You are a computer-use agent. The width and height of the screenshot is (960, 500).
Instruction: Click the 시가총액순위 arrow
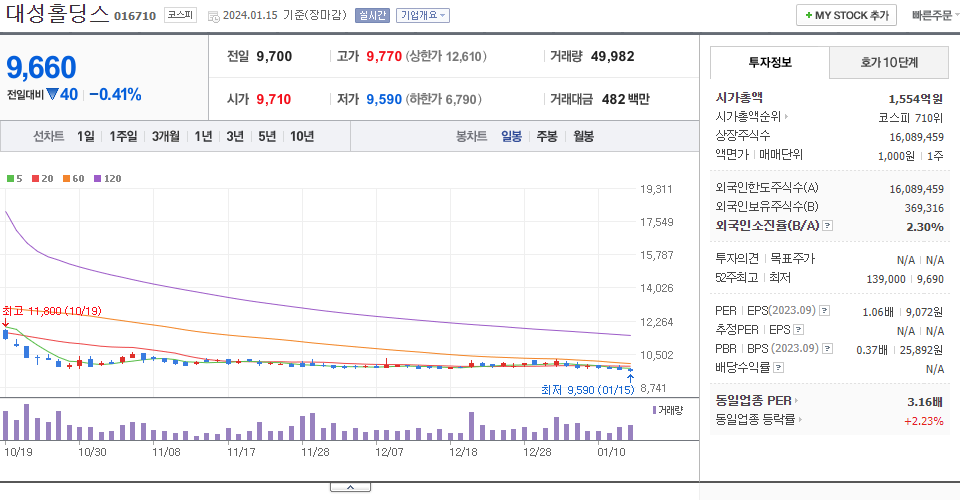point(787,116)
